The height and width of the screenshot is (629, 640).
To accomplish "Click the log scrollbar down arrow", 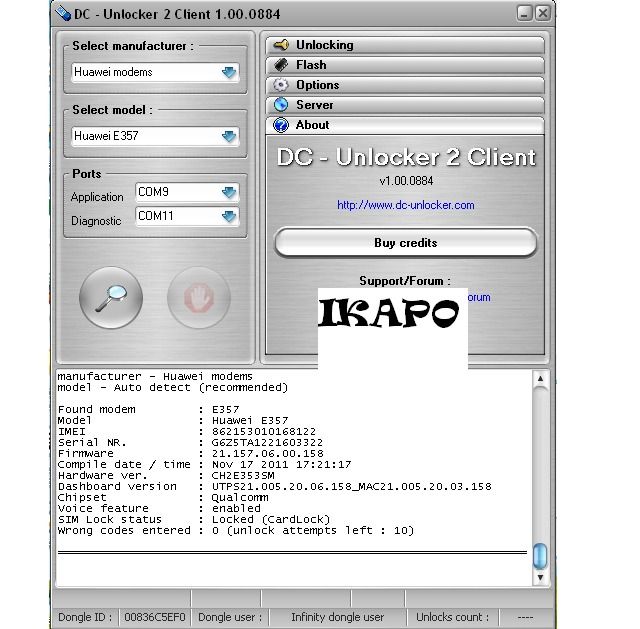I will point(540,577).
